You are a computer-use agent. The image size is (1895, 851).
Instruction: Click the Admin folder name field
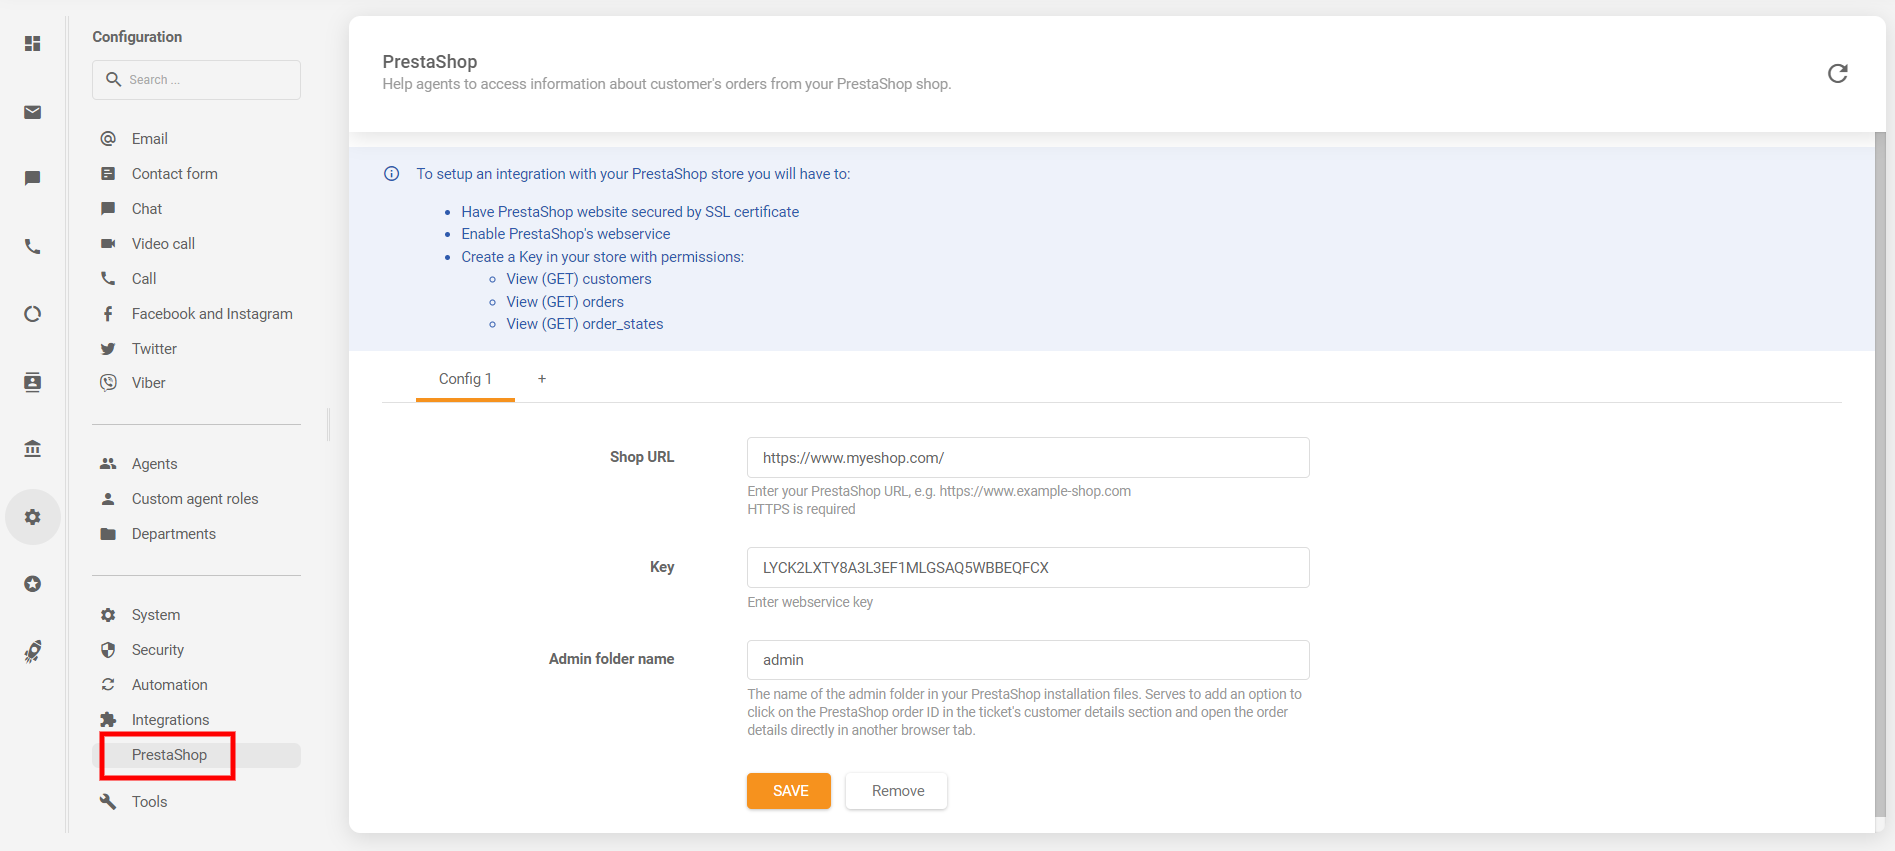(1027, 660)
